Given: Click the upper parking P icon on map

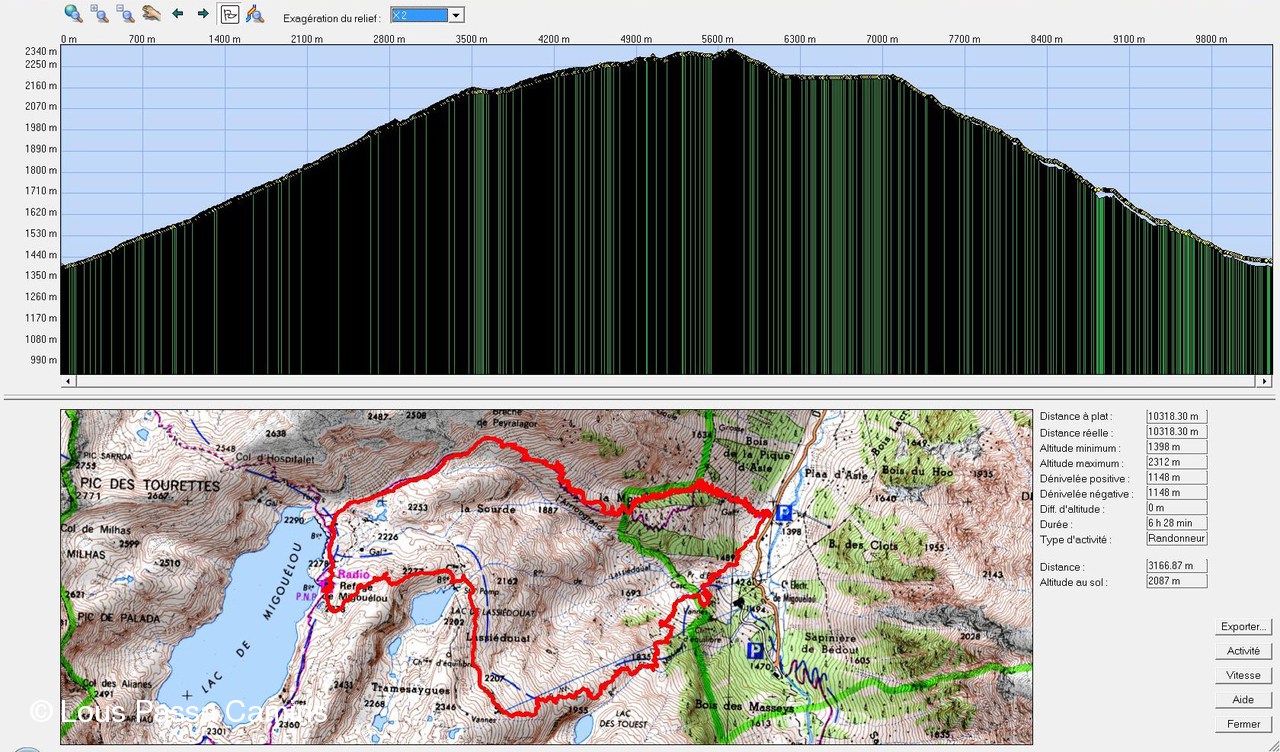Looking at the screenshot, I should pos(784,512).
